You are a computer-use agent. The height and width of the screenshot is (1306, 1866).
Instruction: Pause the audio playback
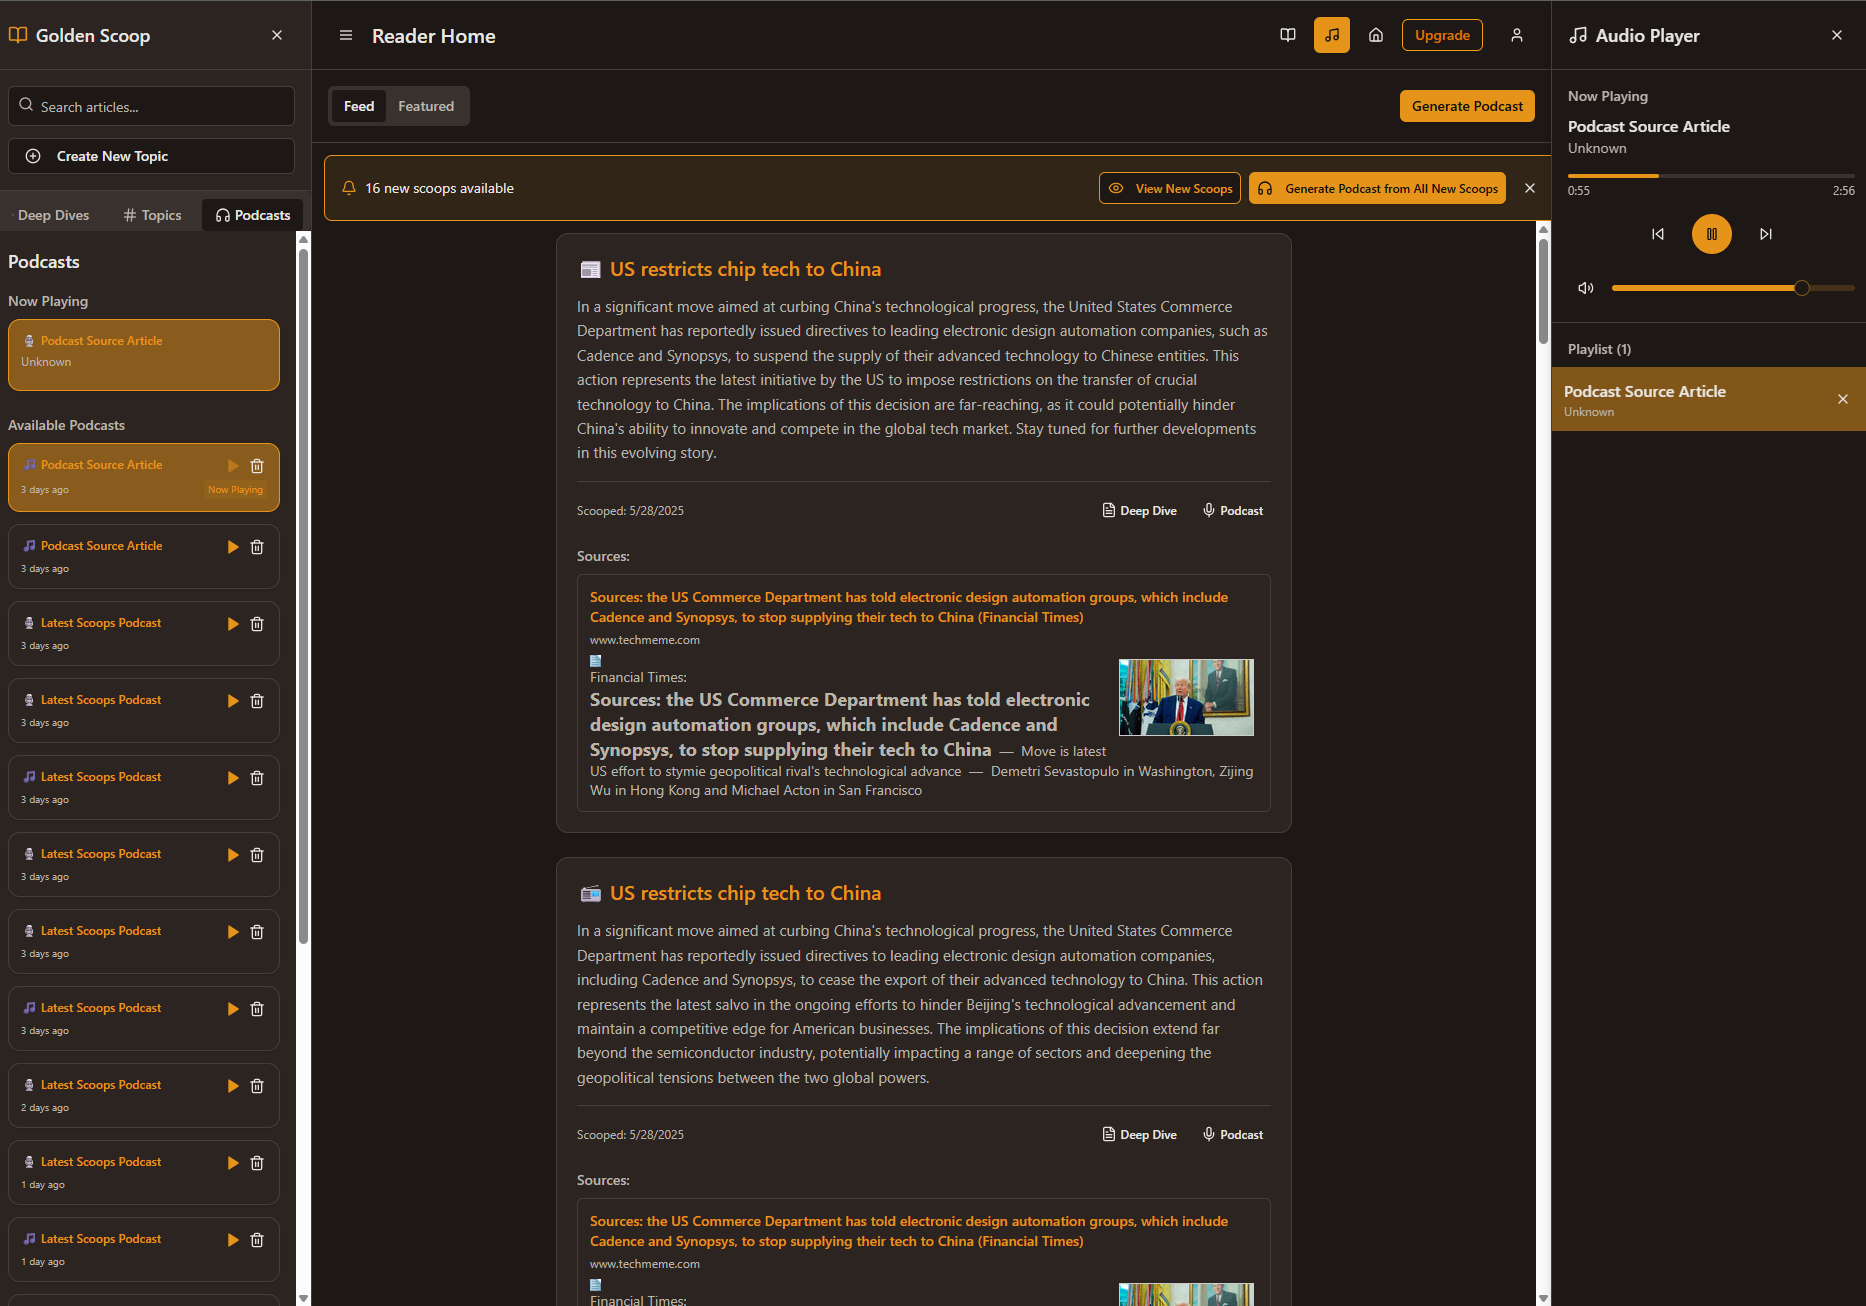coord(1711,234)
